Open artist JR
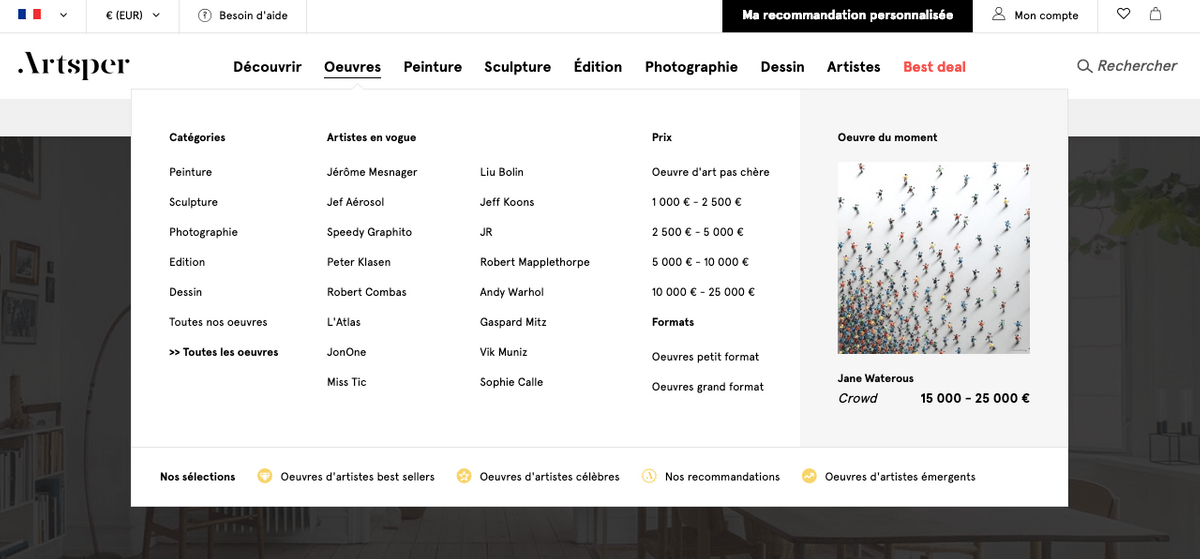 click(x=486, y=232)
